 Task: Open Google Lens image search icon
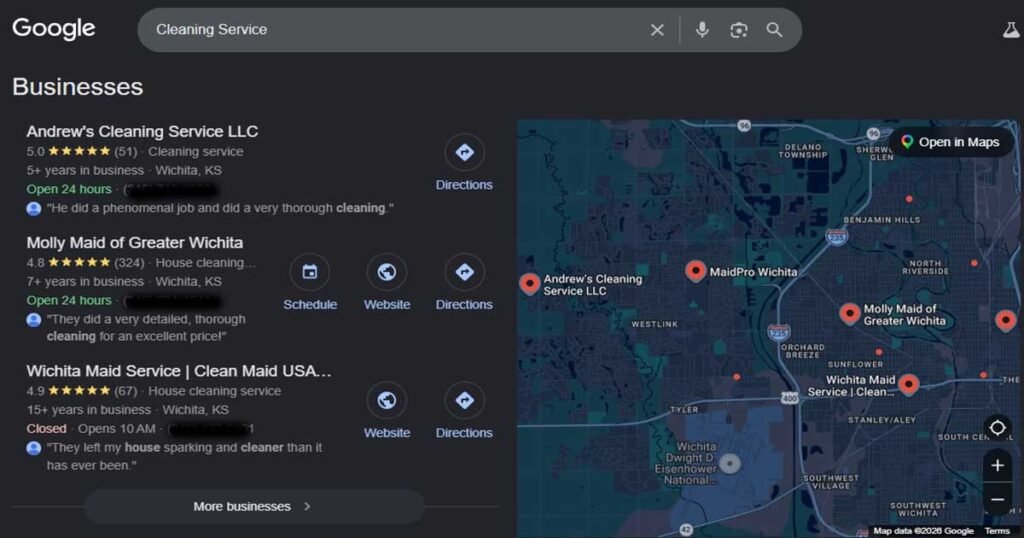coord(739,30)
